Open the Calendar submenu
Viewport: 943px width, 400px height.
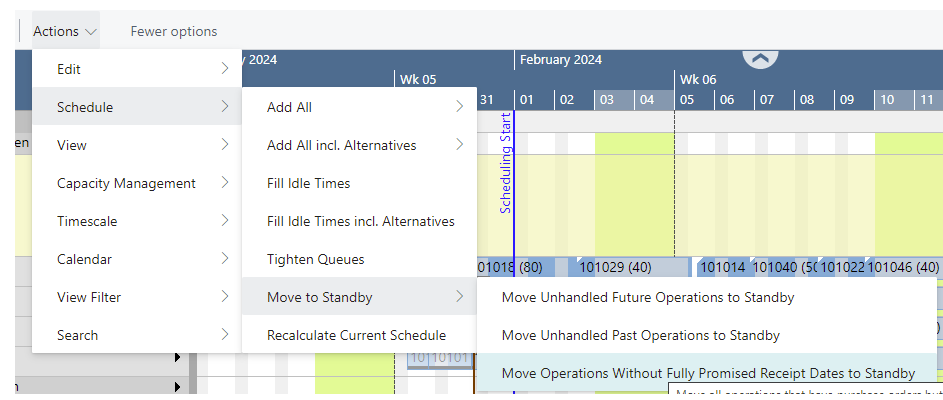137,259
